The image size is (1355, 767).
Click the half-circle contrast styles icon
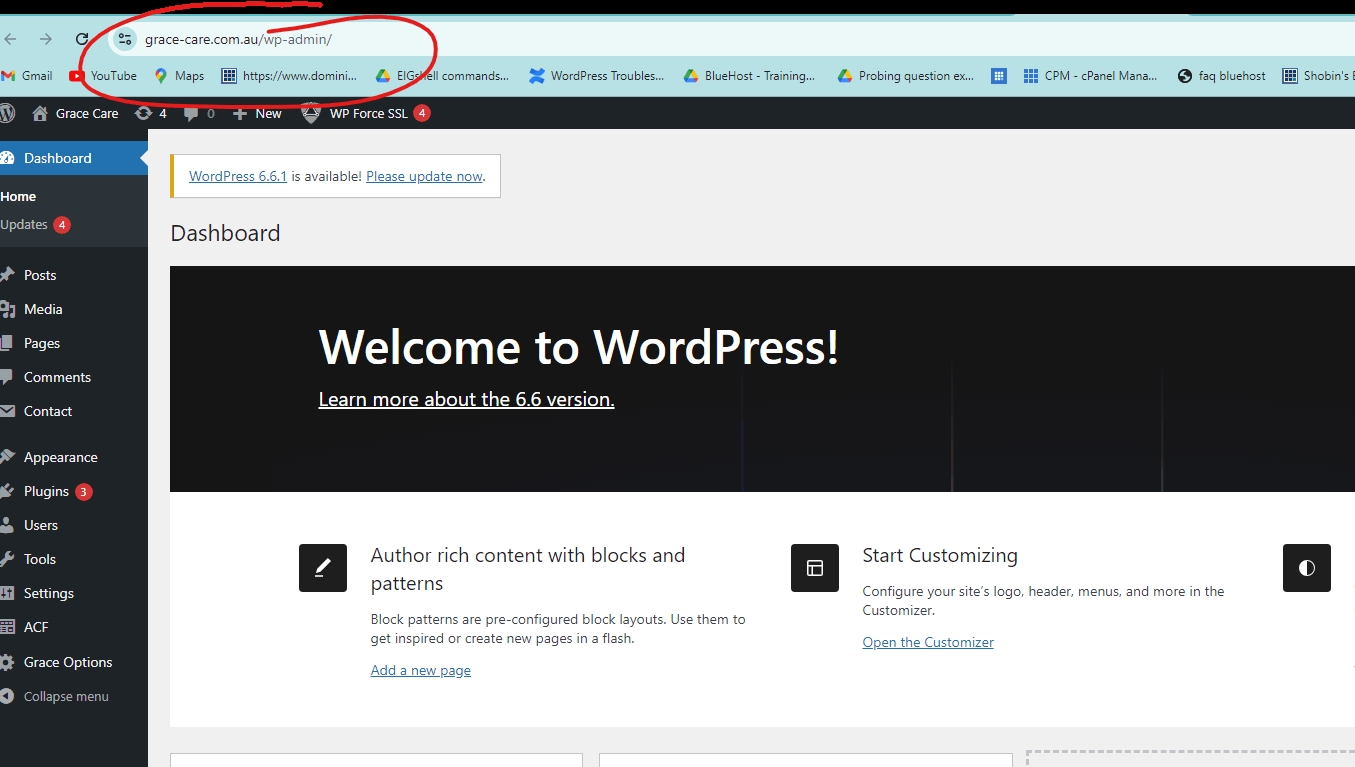coord(1307,568)
